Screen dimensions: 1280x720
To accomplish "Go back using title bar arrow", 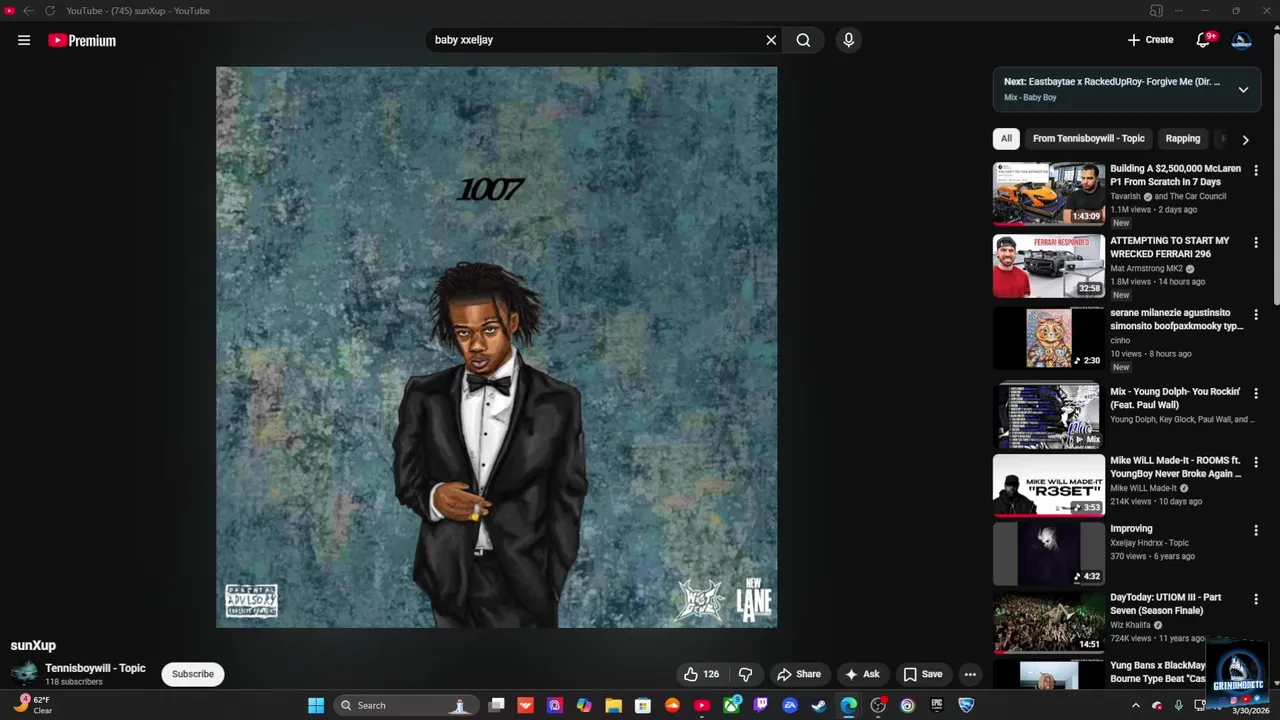I will click(28, 11).
